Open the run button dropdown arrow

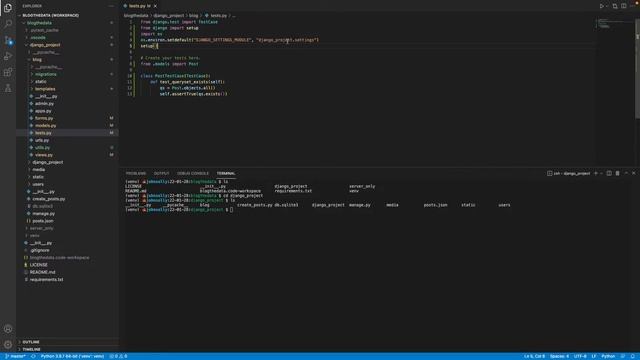point(607,6)
